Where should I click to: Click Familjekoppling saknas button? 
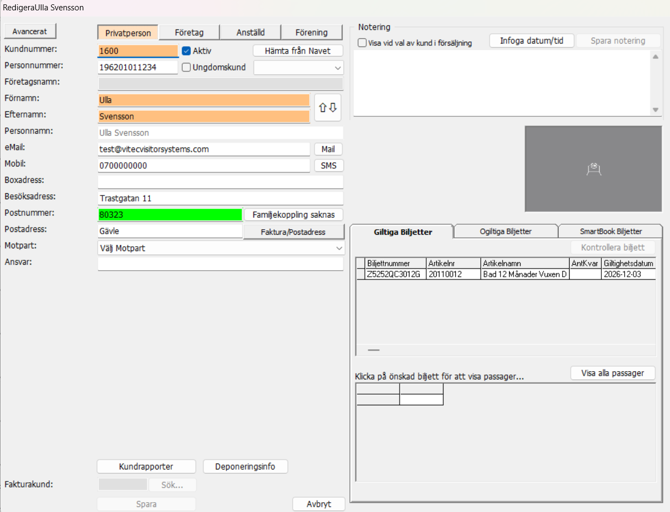pyautogui.click(x=294, y=215)
